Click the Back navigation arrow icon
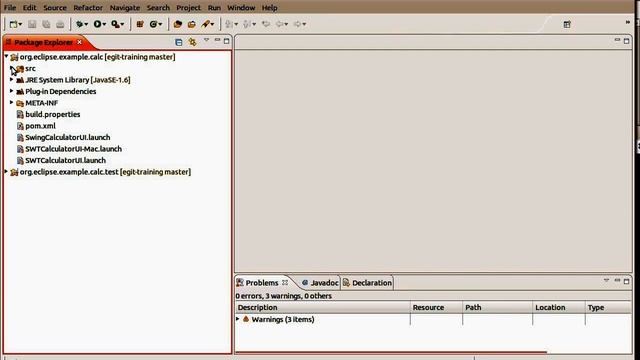The height and width of the screenshot is (360, 640). click(280, 24)
